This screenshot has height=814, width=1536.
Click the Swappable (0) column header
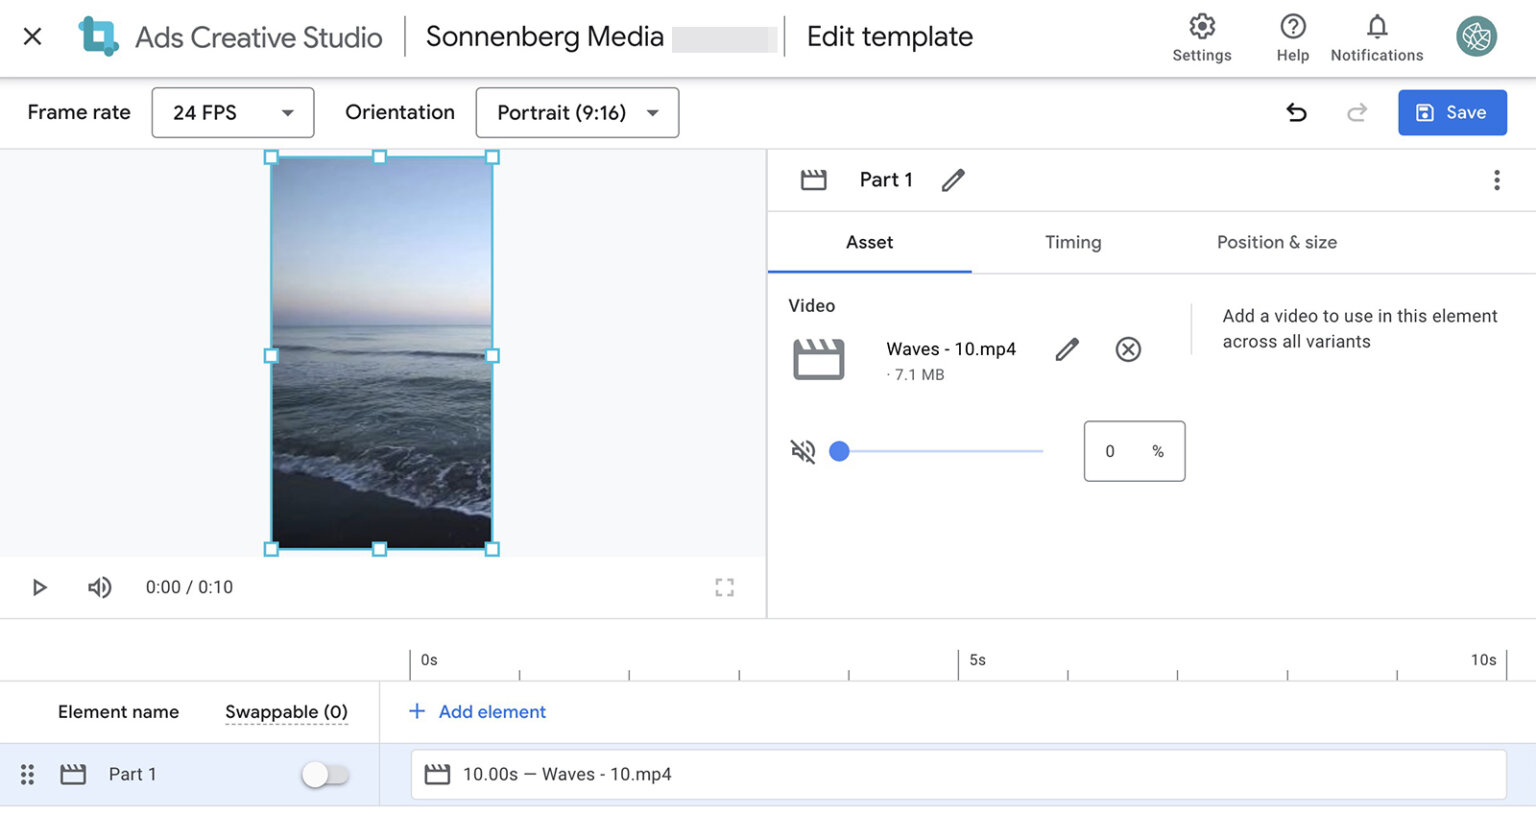point(286,712)
